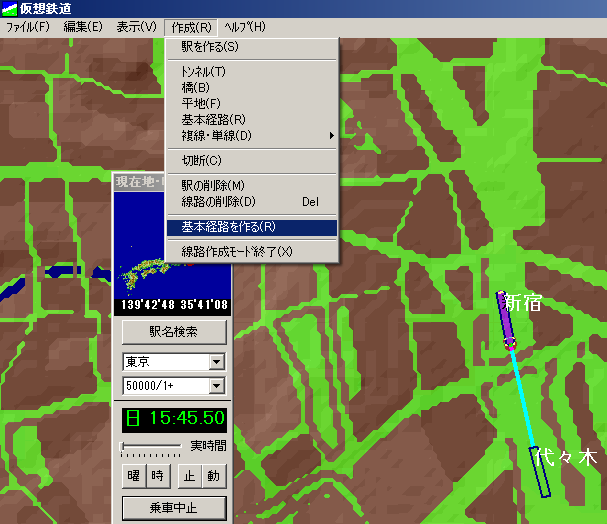Screen dimensions: 607x524
Task: Click the 駅名検索 button
Action: coord(173,332)
